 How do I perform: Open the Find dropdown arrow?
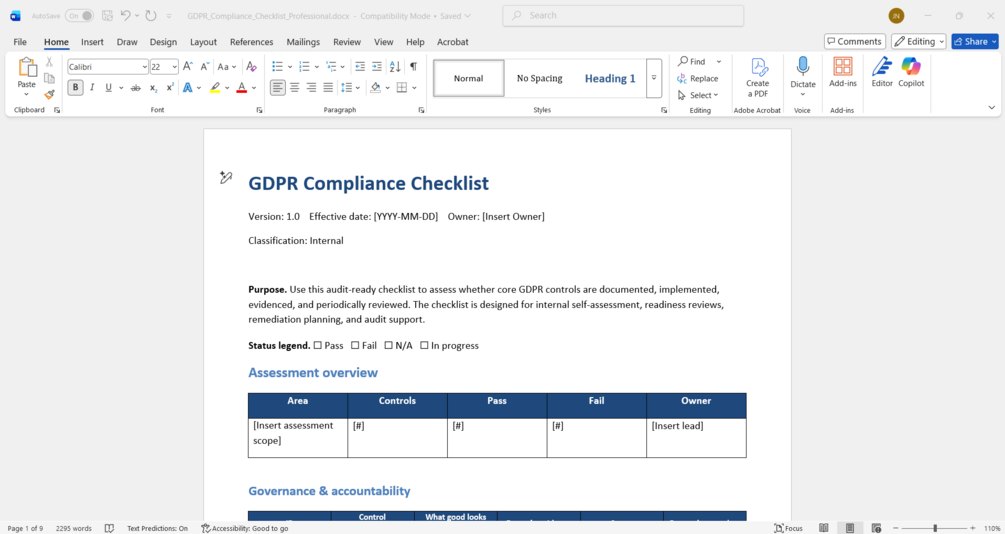718,62
